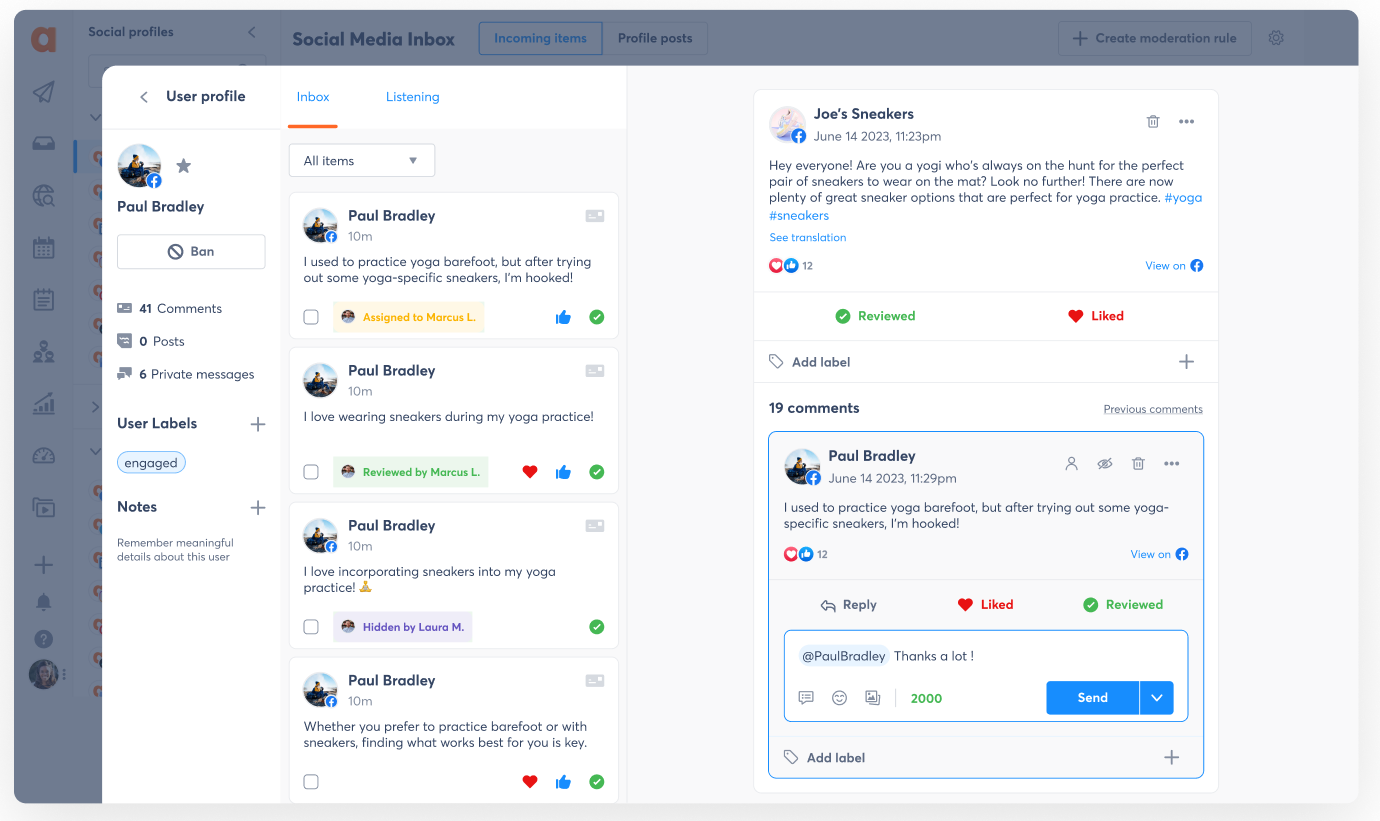This screenshot has height=821, width=1380.
Task: Open emoji picker in the reply box
Action: (839, 698)
